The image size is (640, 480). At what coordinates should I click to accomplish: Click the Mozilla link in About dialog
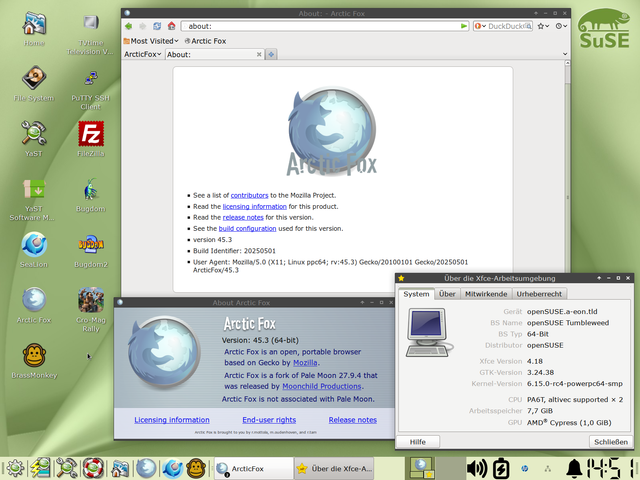[x=305, y=362]
